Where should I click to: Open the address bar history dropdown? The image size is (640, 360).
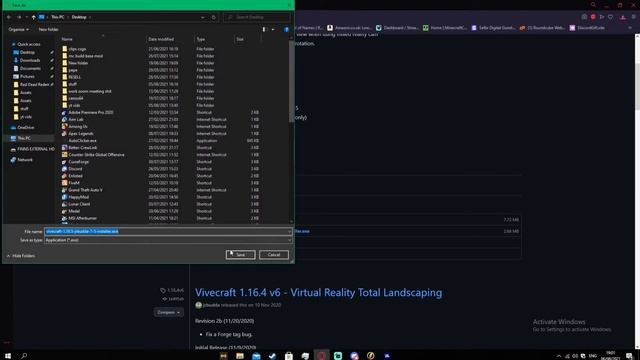pyautogui.click(x=202, y=17)
